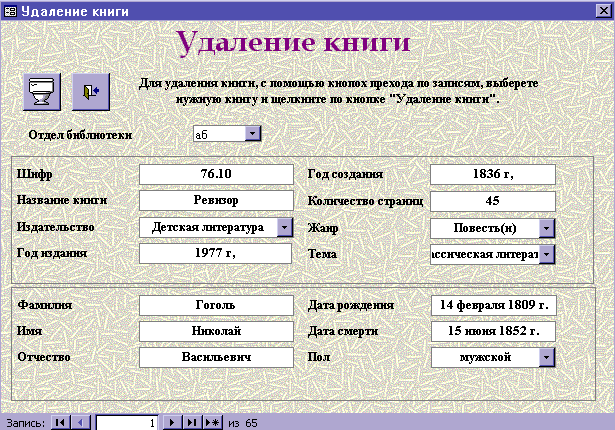615x430 pixels.
Task: Click the record number box showing 1
Action: 127,423
